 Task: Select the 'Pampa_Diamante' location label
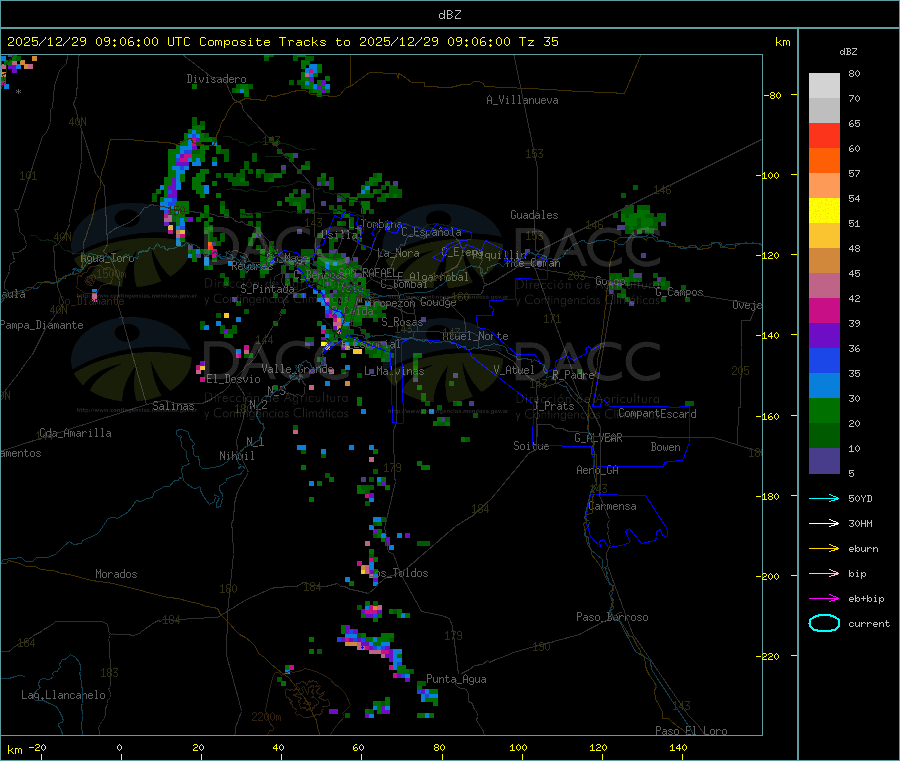pos(42,325)
